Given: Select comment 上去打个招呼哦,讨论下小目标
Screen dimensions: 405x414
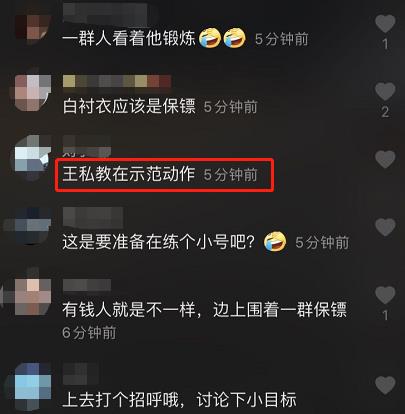Looking at the screenshot, I should pyautogui.click(x=179, y=399).
